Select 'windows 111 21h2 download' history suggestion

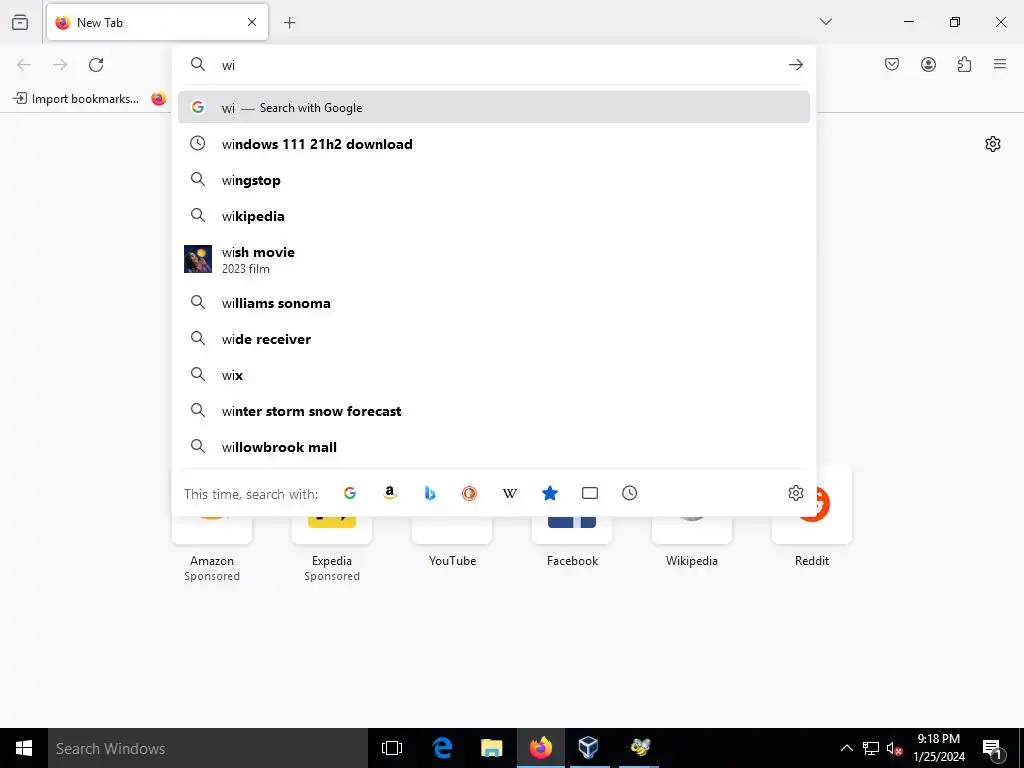click(x=494, y=144)
